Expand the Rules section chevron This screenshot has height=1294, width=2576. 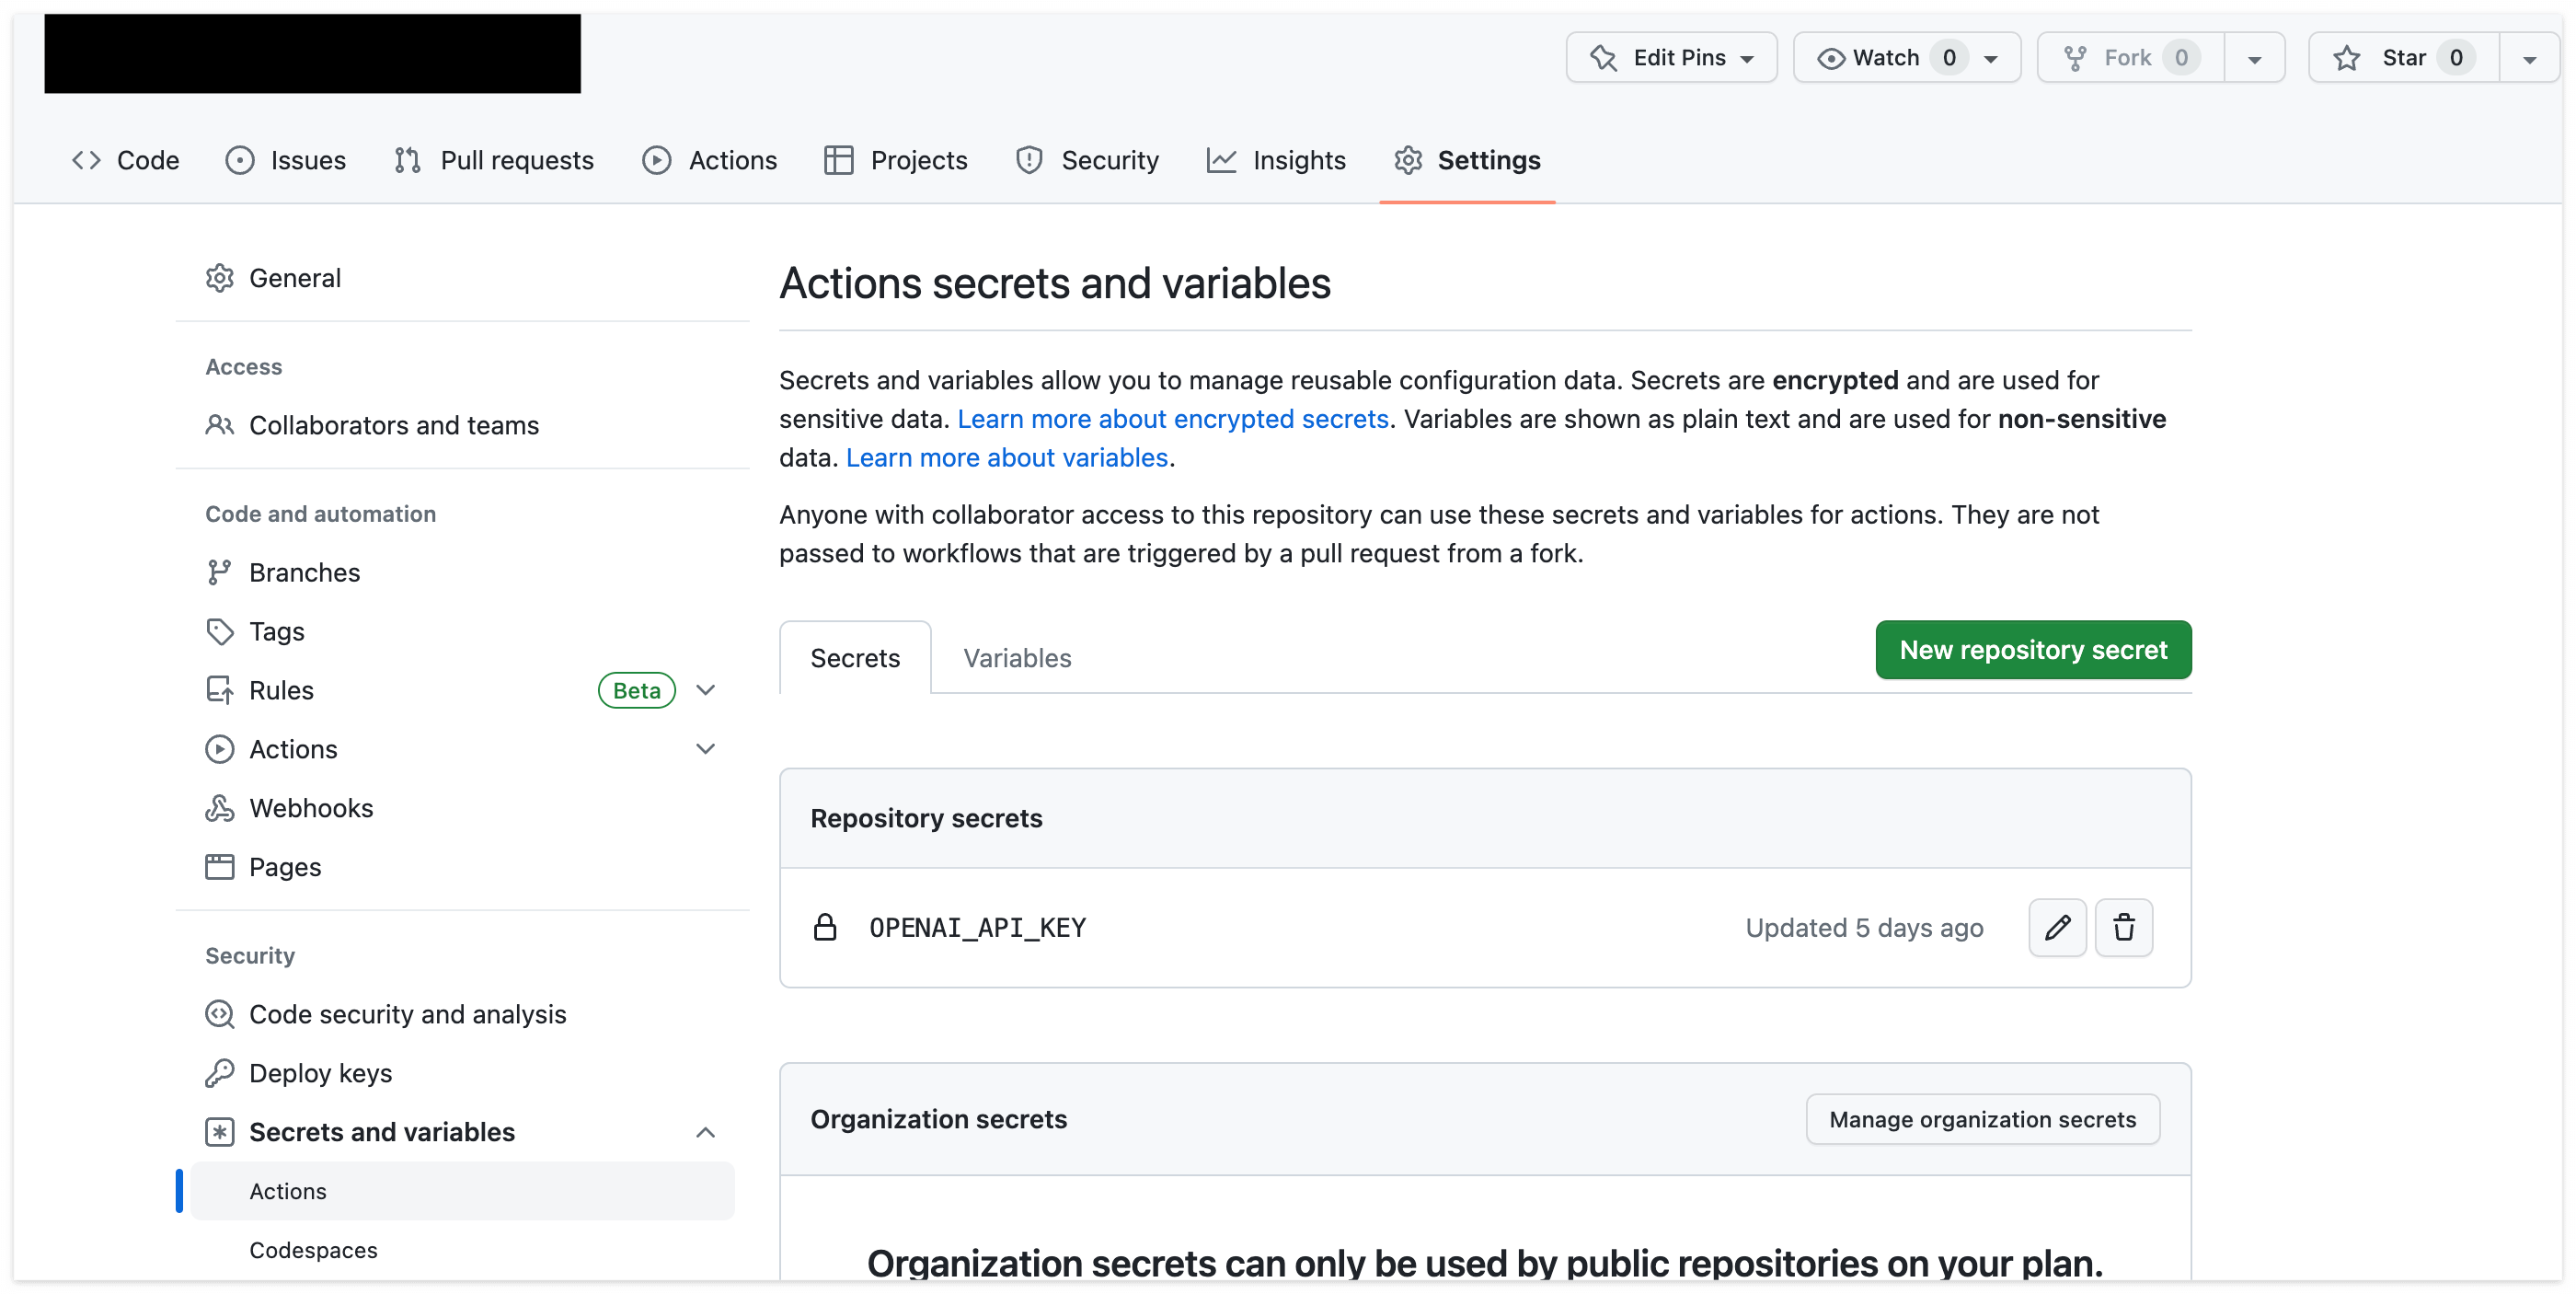click(705, 690)
